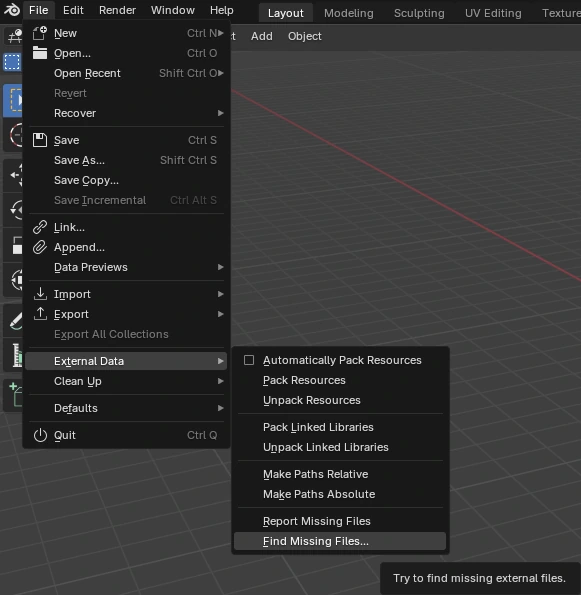Click the Append paperclip icon
This screenshot has width=581, height=595.
point(40,247)
